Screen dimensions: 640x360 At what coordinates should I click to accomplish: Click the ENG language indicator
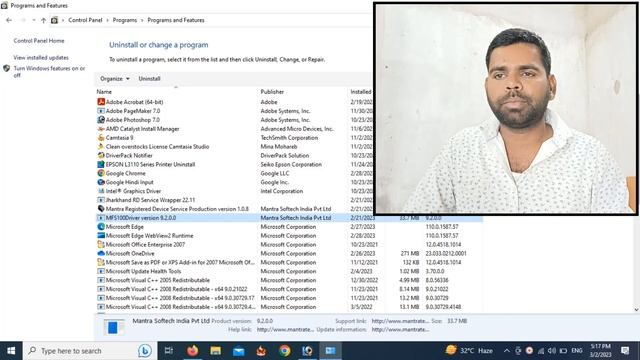click(x=576, y=351)
